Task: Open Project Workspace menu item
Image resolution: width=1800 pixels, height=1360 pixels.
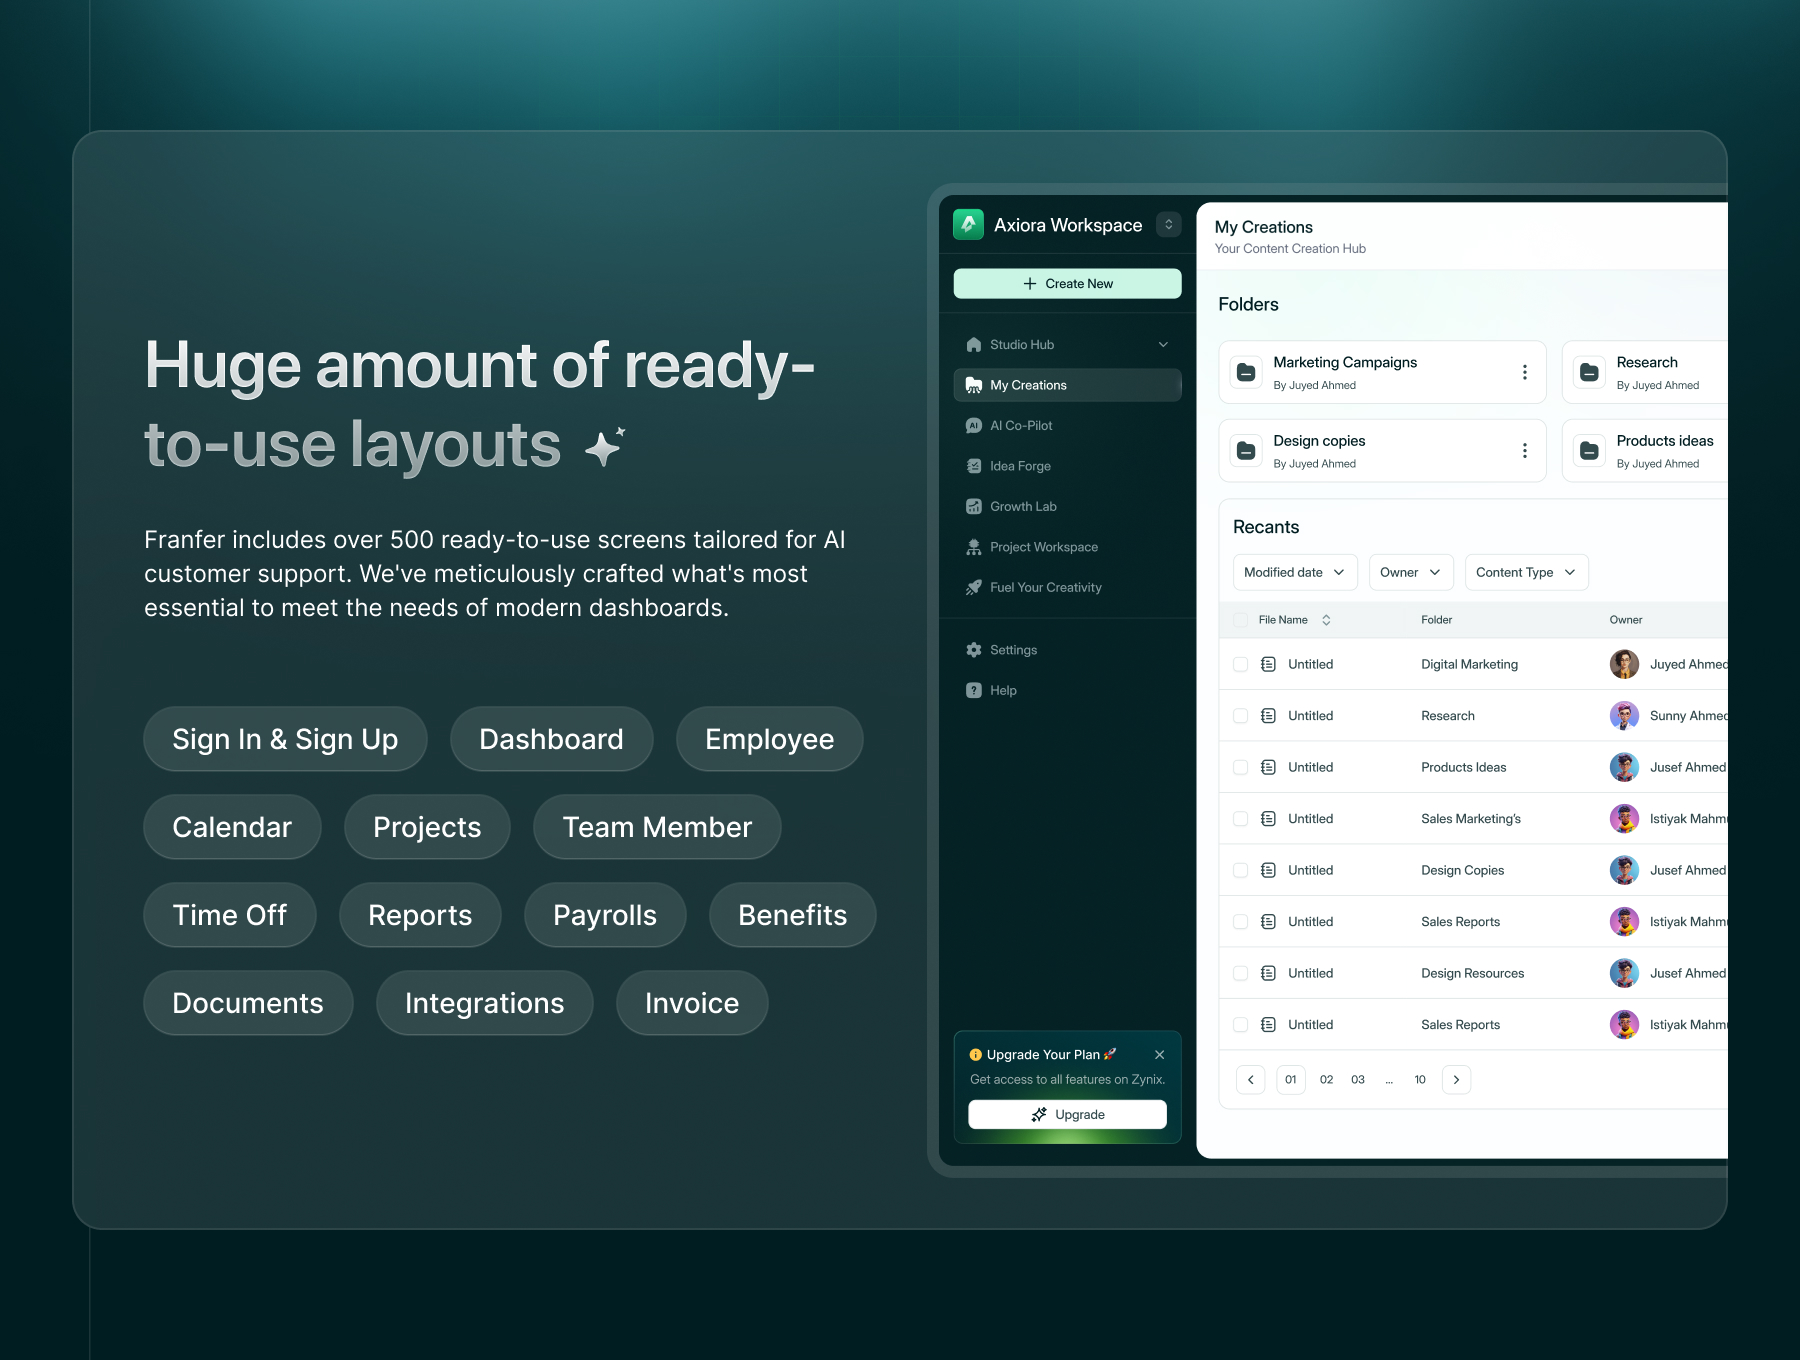Action: (x=1067, y=547)
